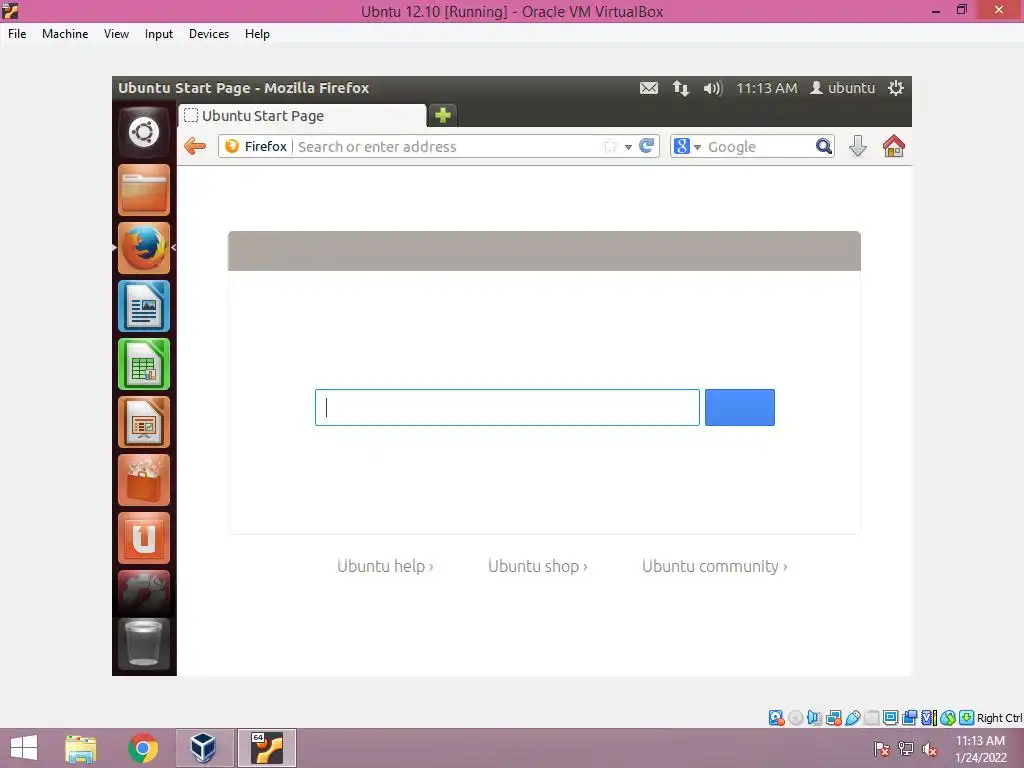Open the Ubuntu One launcher icon
Screen dimensions: 1024x768
(x=144, y=539)
